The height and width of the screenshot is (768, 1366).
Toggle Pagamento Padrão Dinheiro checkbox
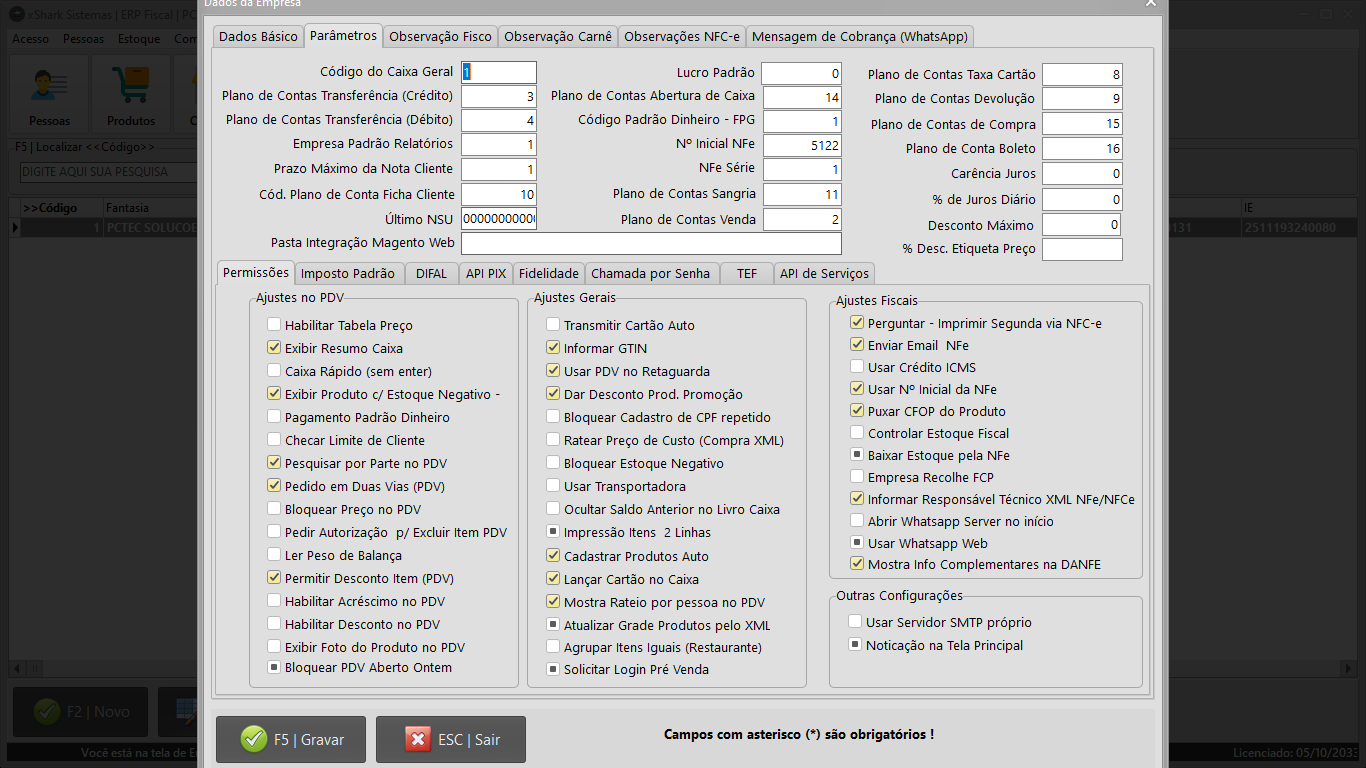click(x=274, y=417)
